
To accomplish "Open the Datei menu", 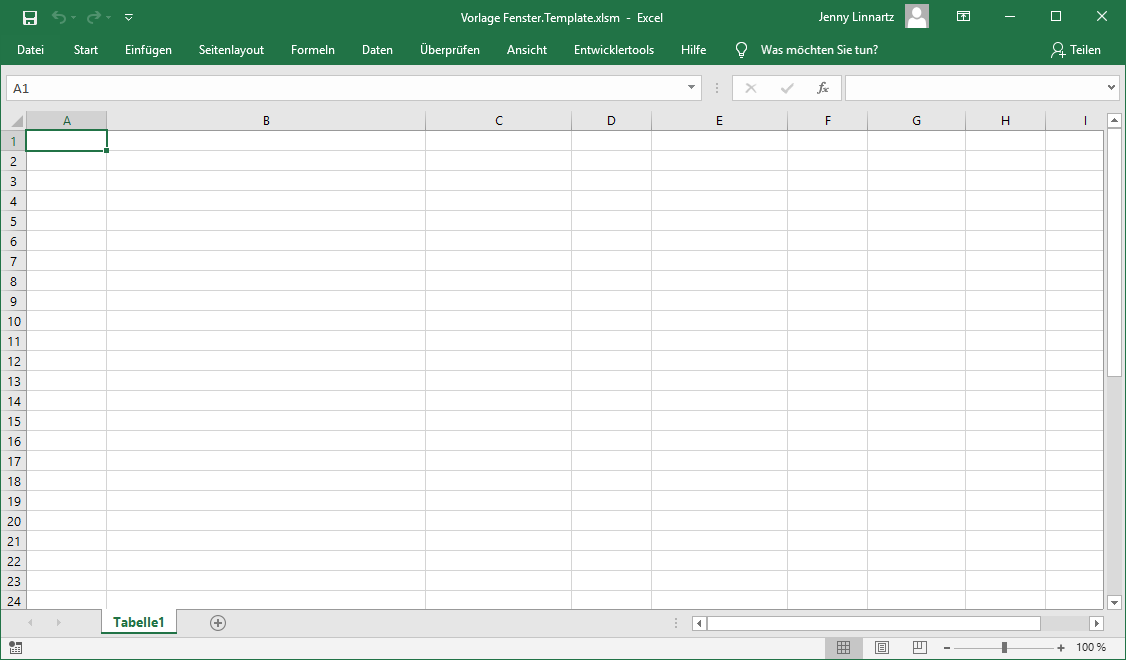I will [30, 50].
